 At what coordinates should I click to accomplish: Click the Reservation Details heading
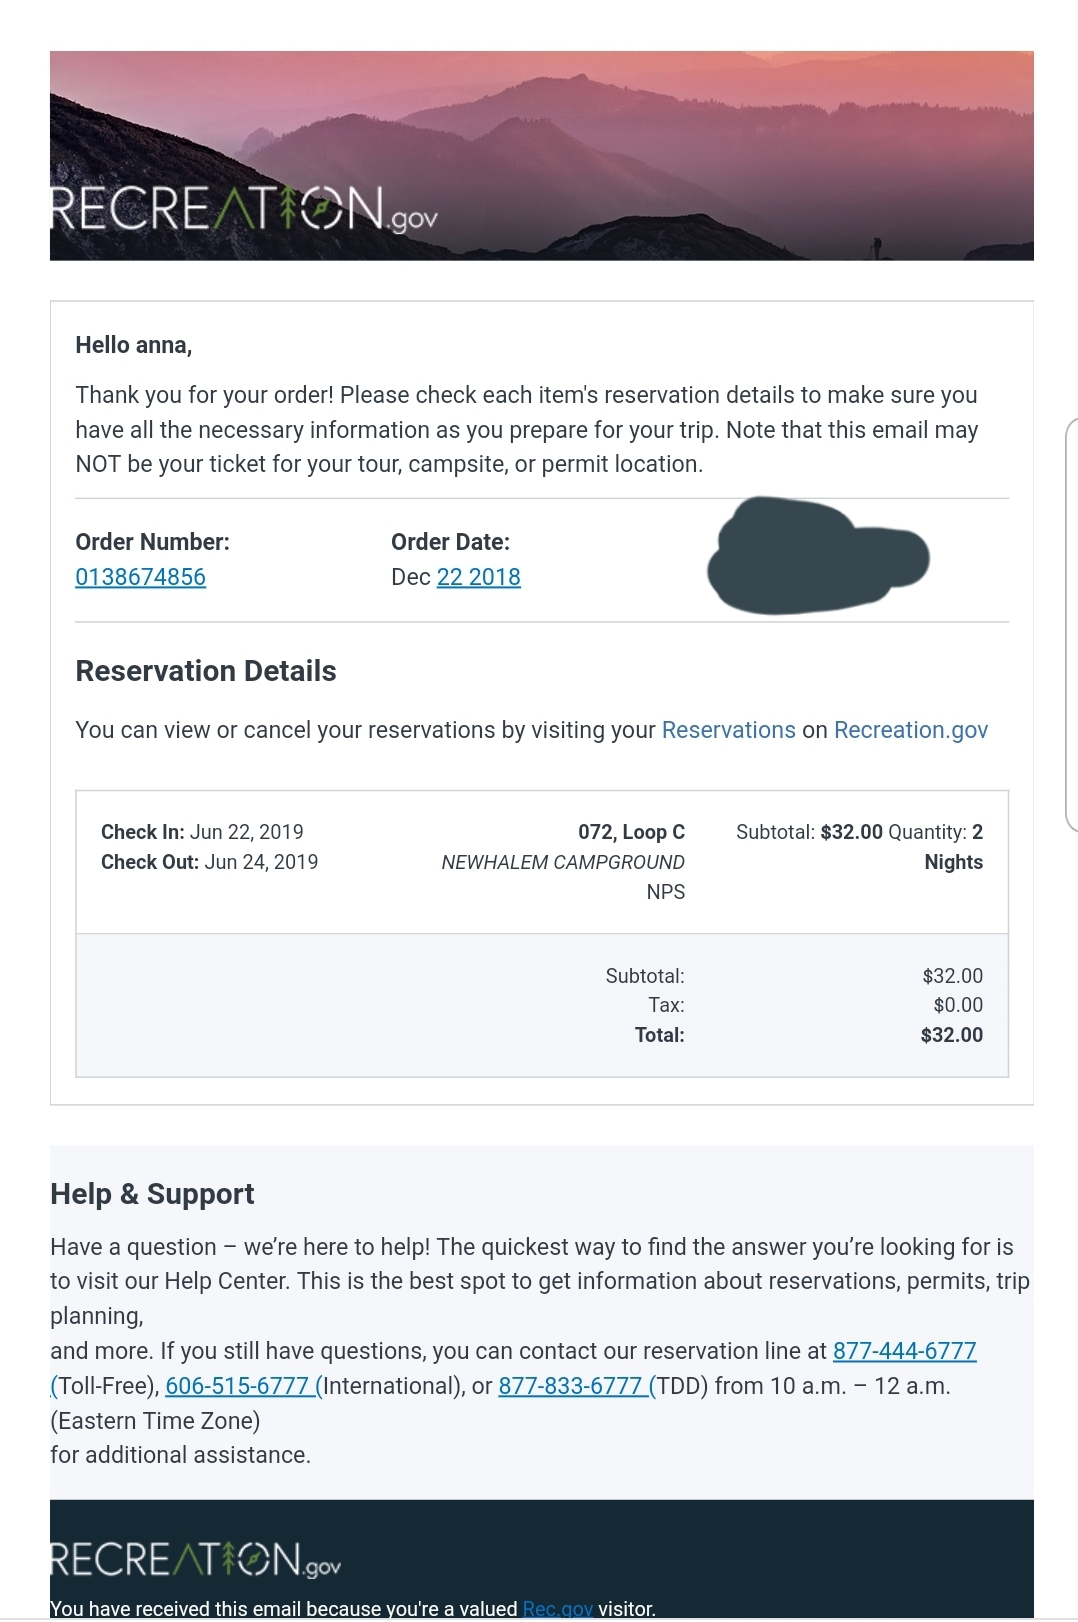pos(206,671)
